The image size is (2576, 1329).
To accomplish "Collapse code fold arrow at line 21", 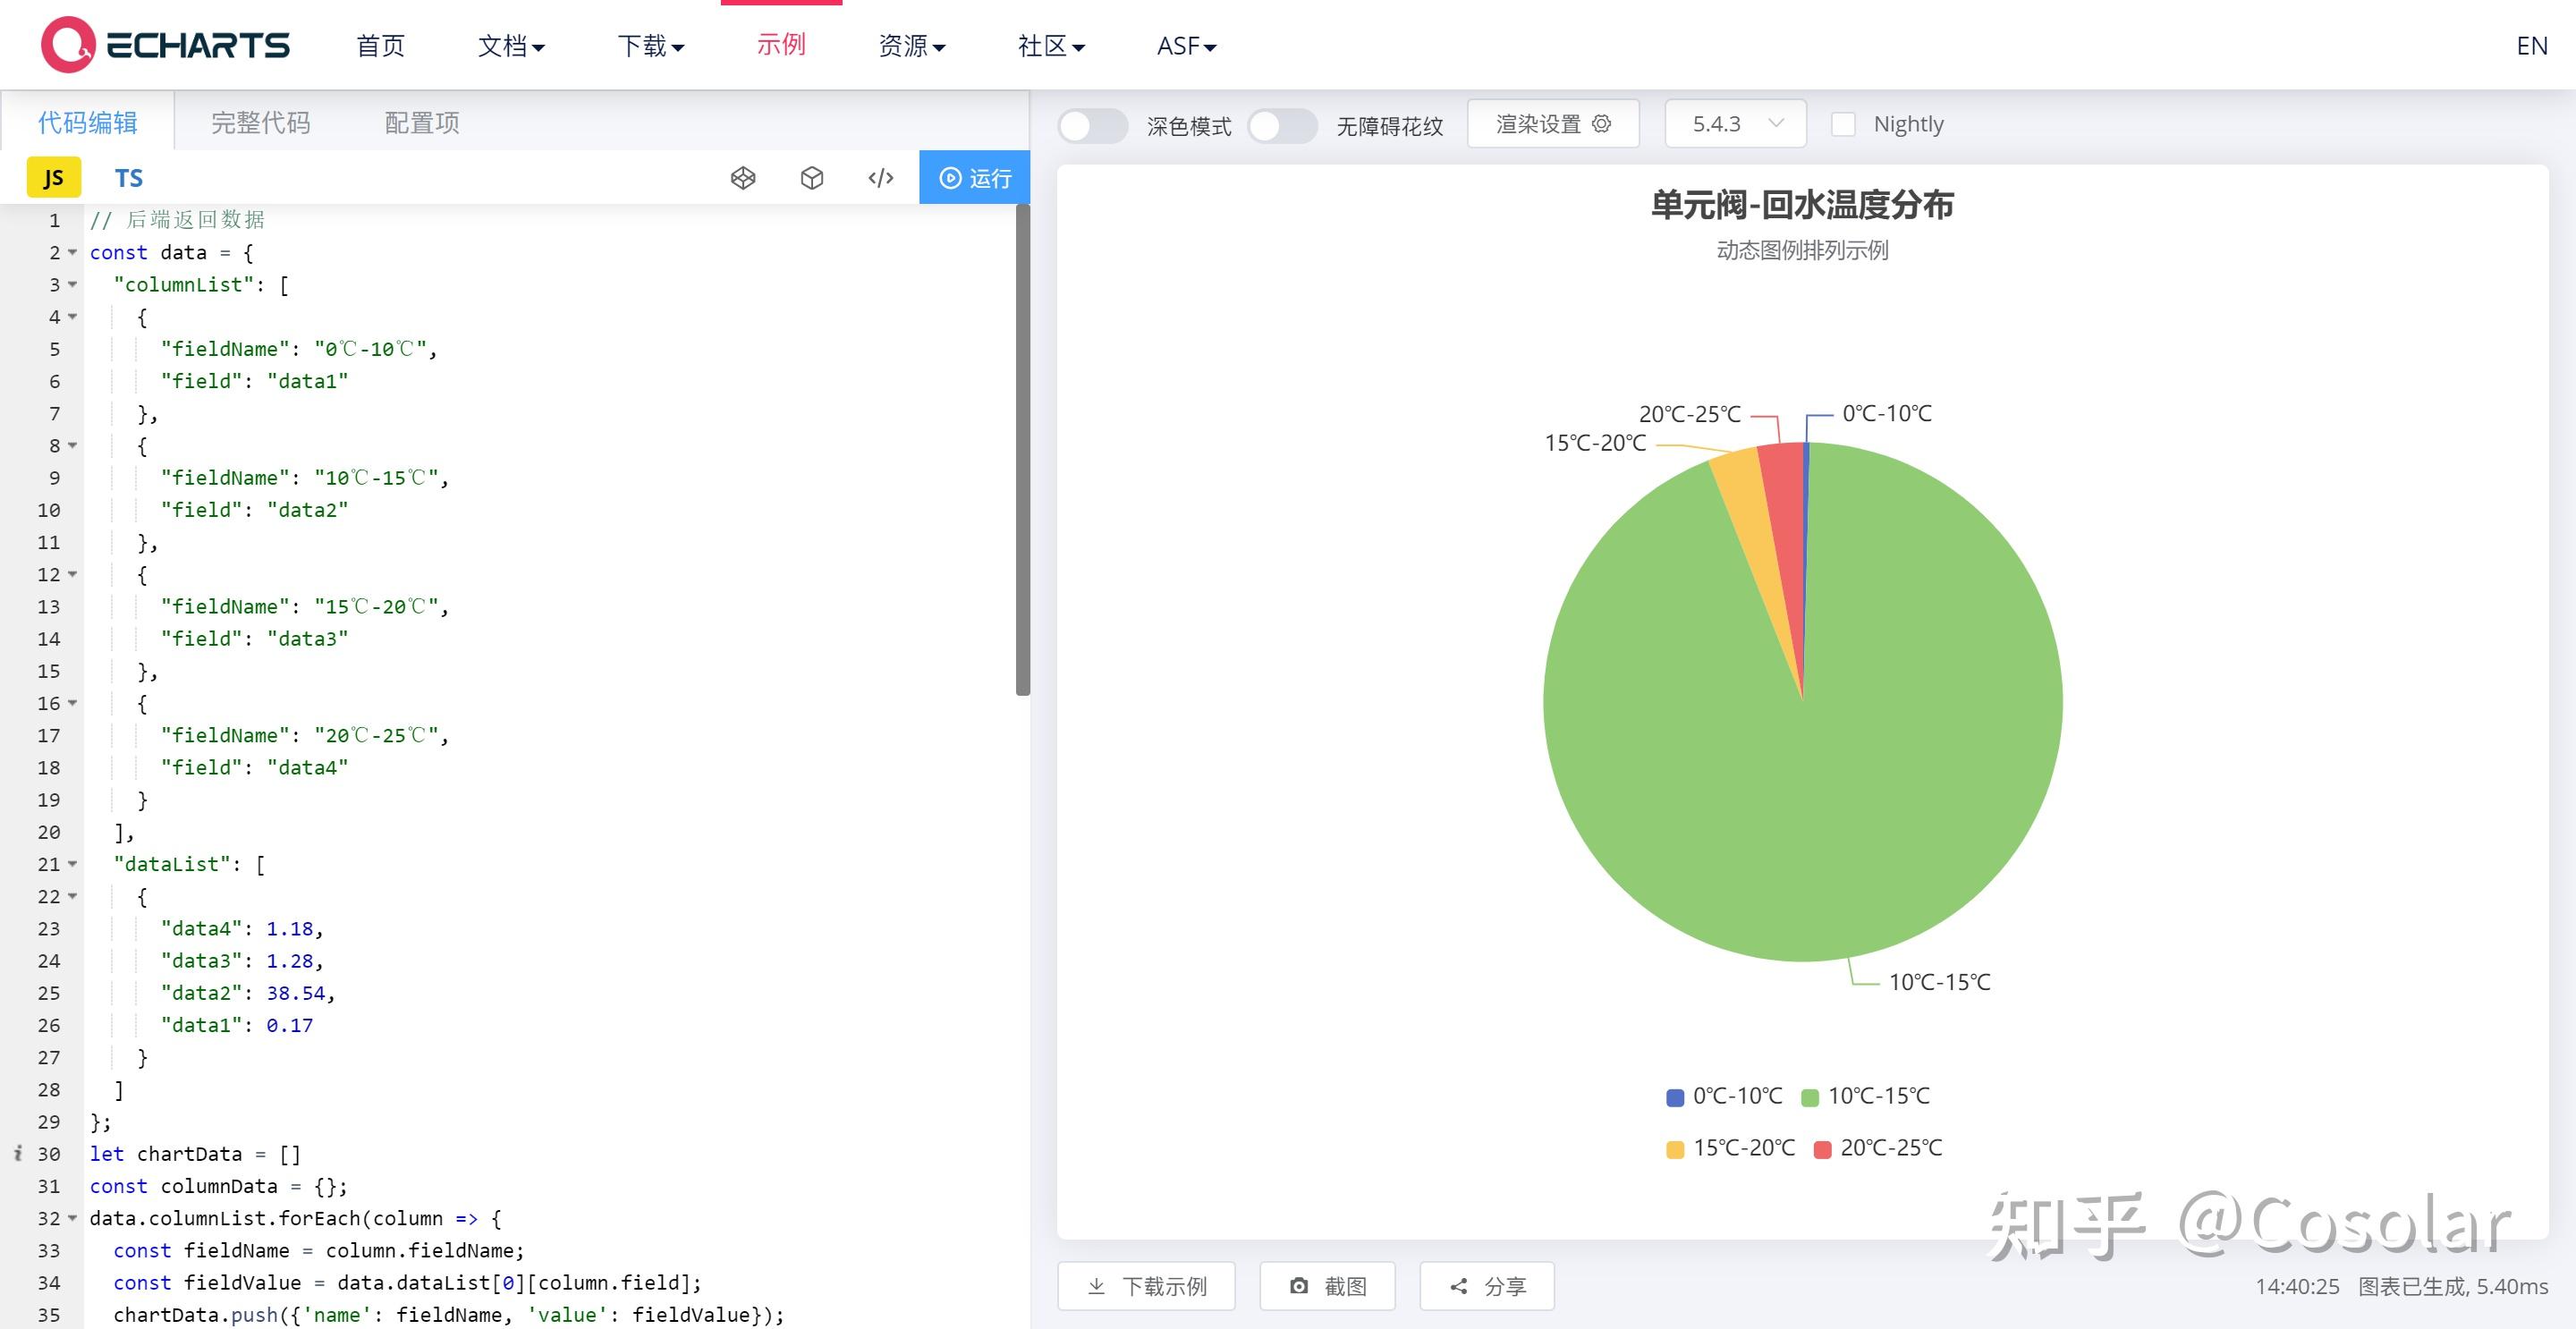I will [x=73, y=864].
